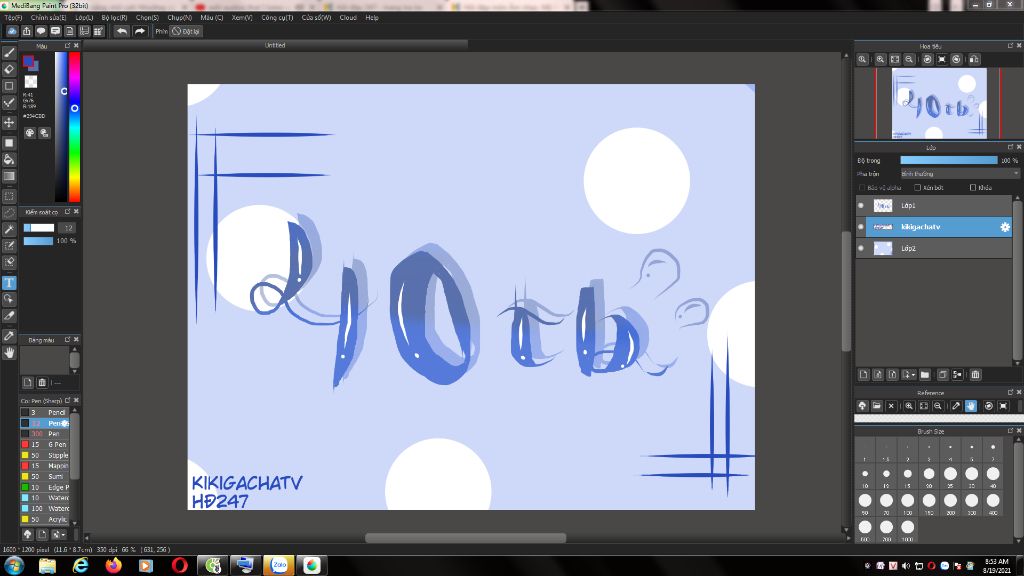This screenshot has width=1024, height=576.
Task: Select the Text tool
Action: tap(9, 283)
